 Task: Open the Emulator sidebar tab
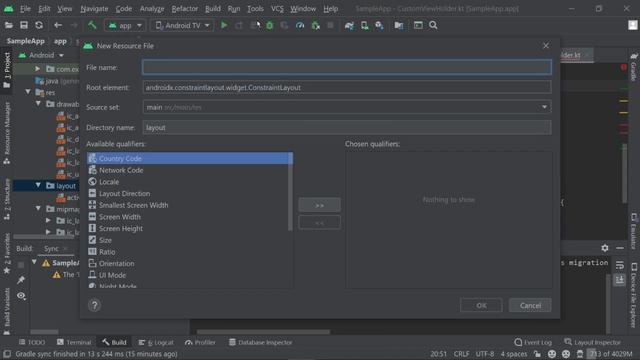coord(634,231)
